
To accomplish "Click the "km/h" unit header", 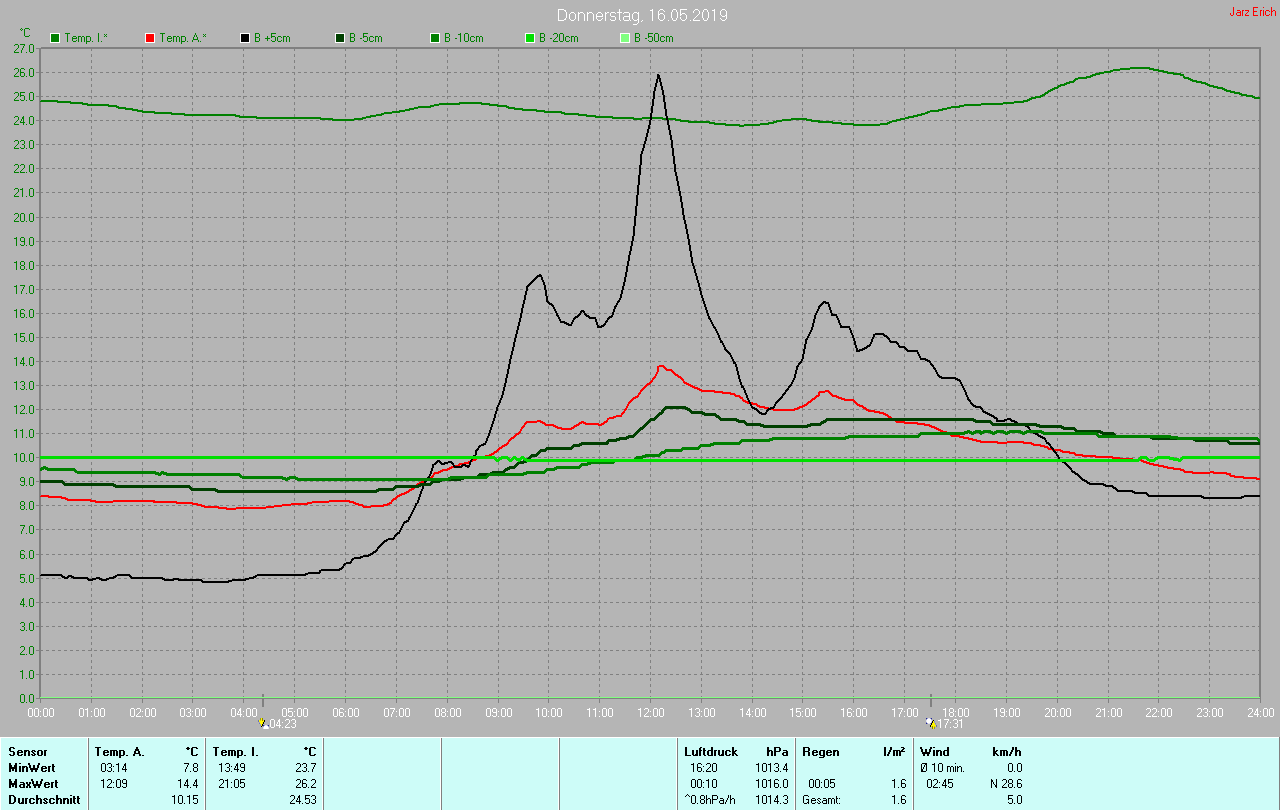I will [1006, 752].
